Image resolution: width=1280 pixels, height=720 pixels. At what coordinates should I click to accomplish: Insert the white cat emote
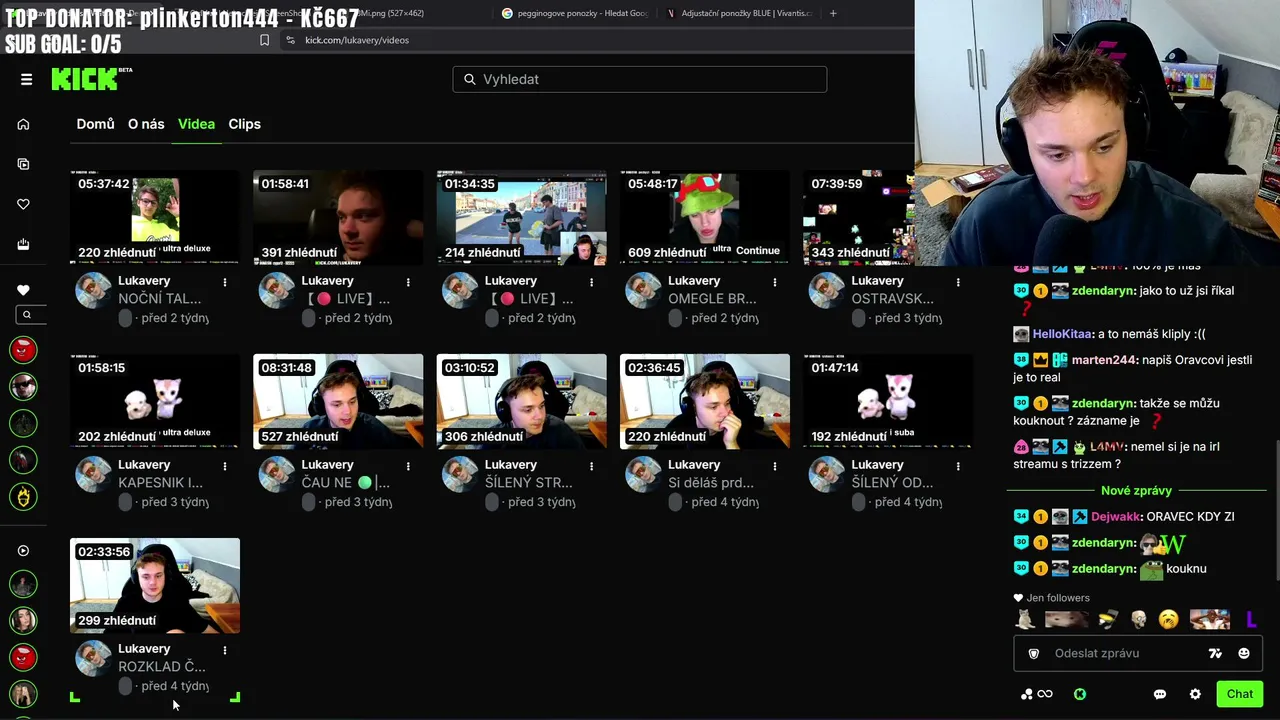point(1025,620)
